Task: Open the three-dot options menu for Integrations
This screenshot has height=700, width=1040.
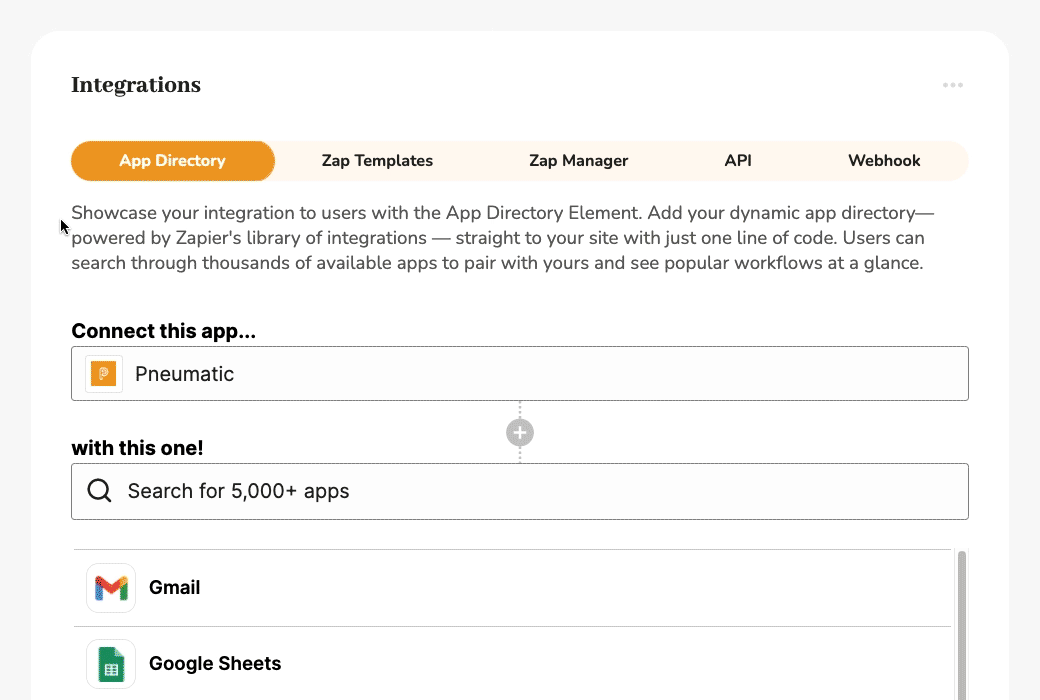Action: coord(952,85)
